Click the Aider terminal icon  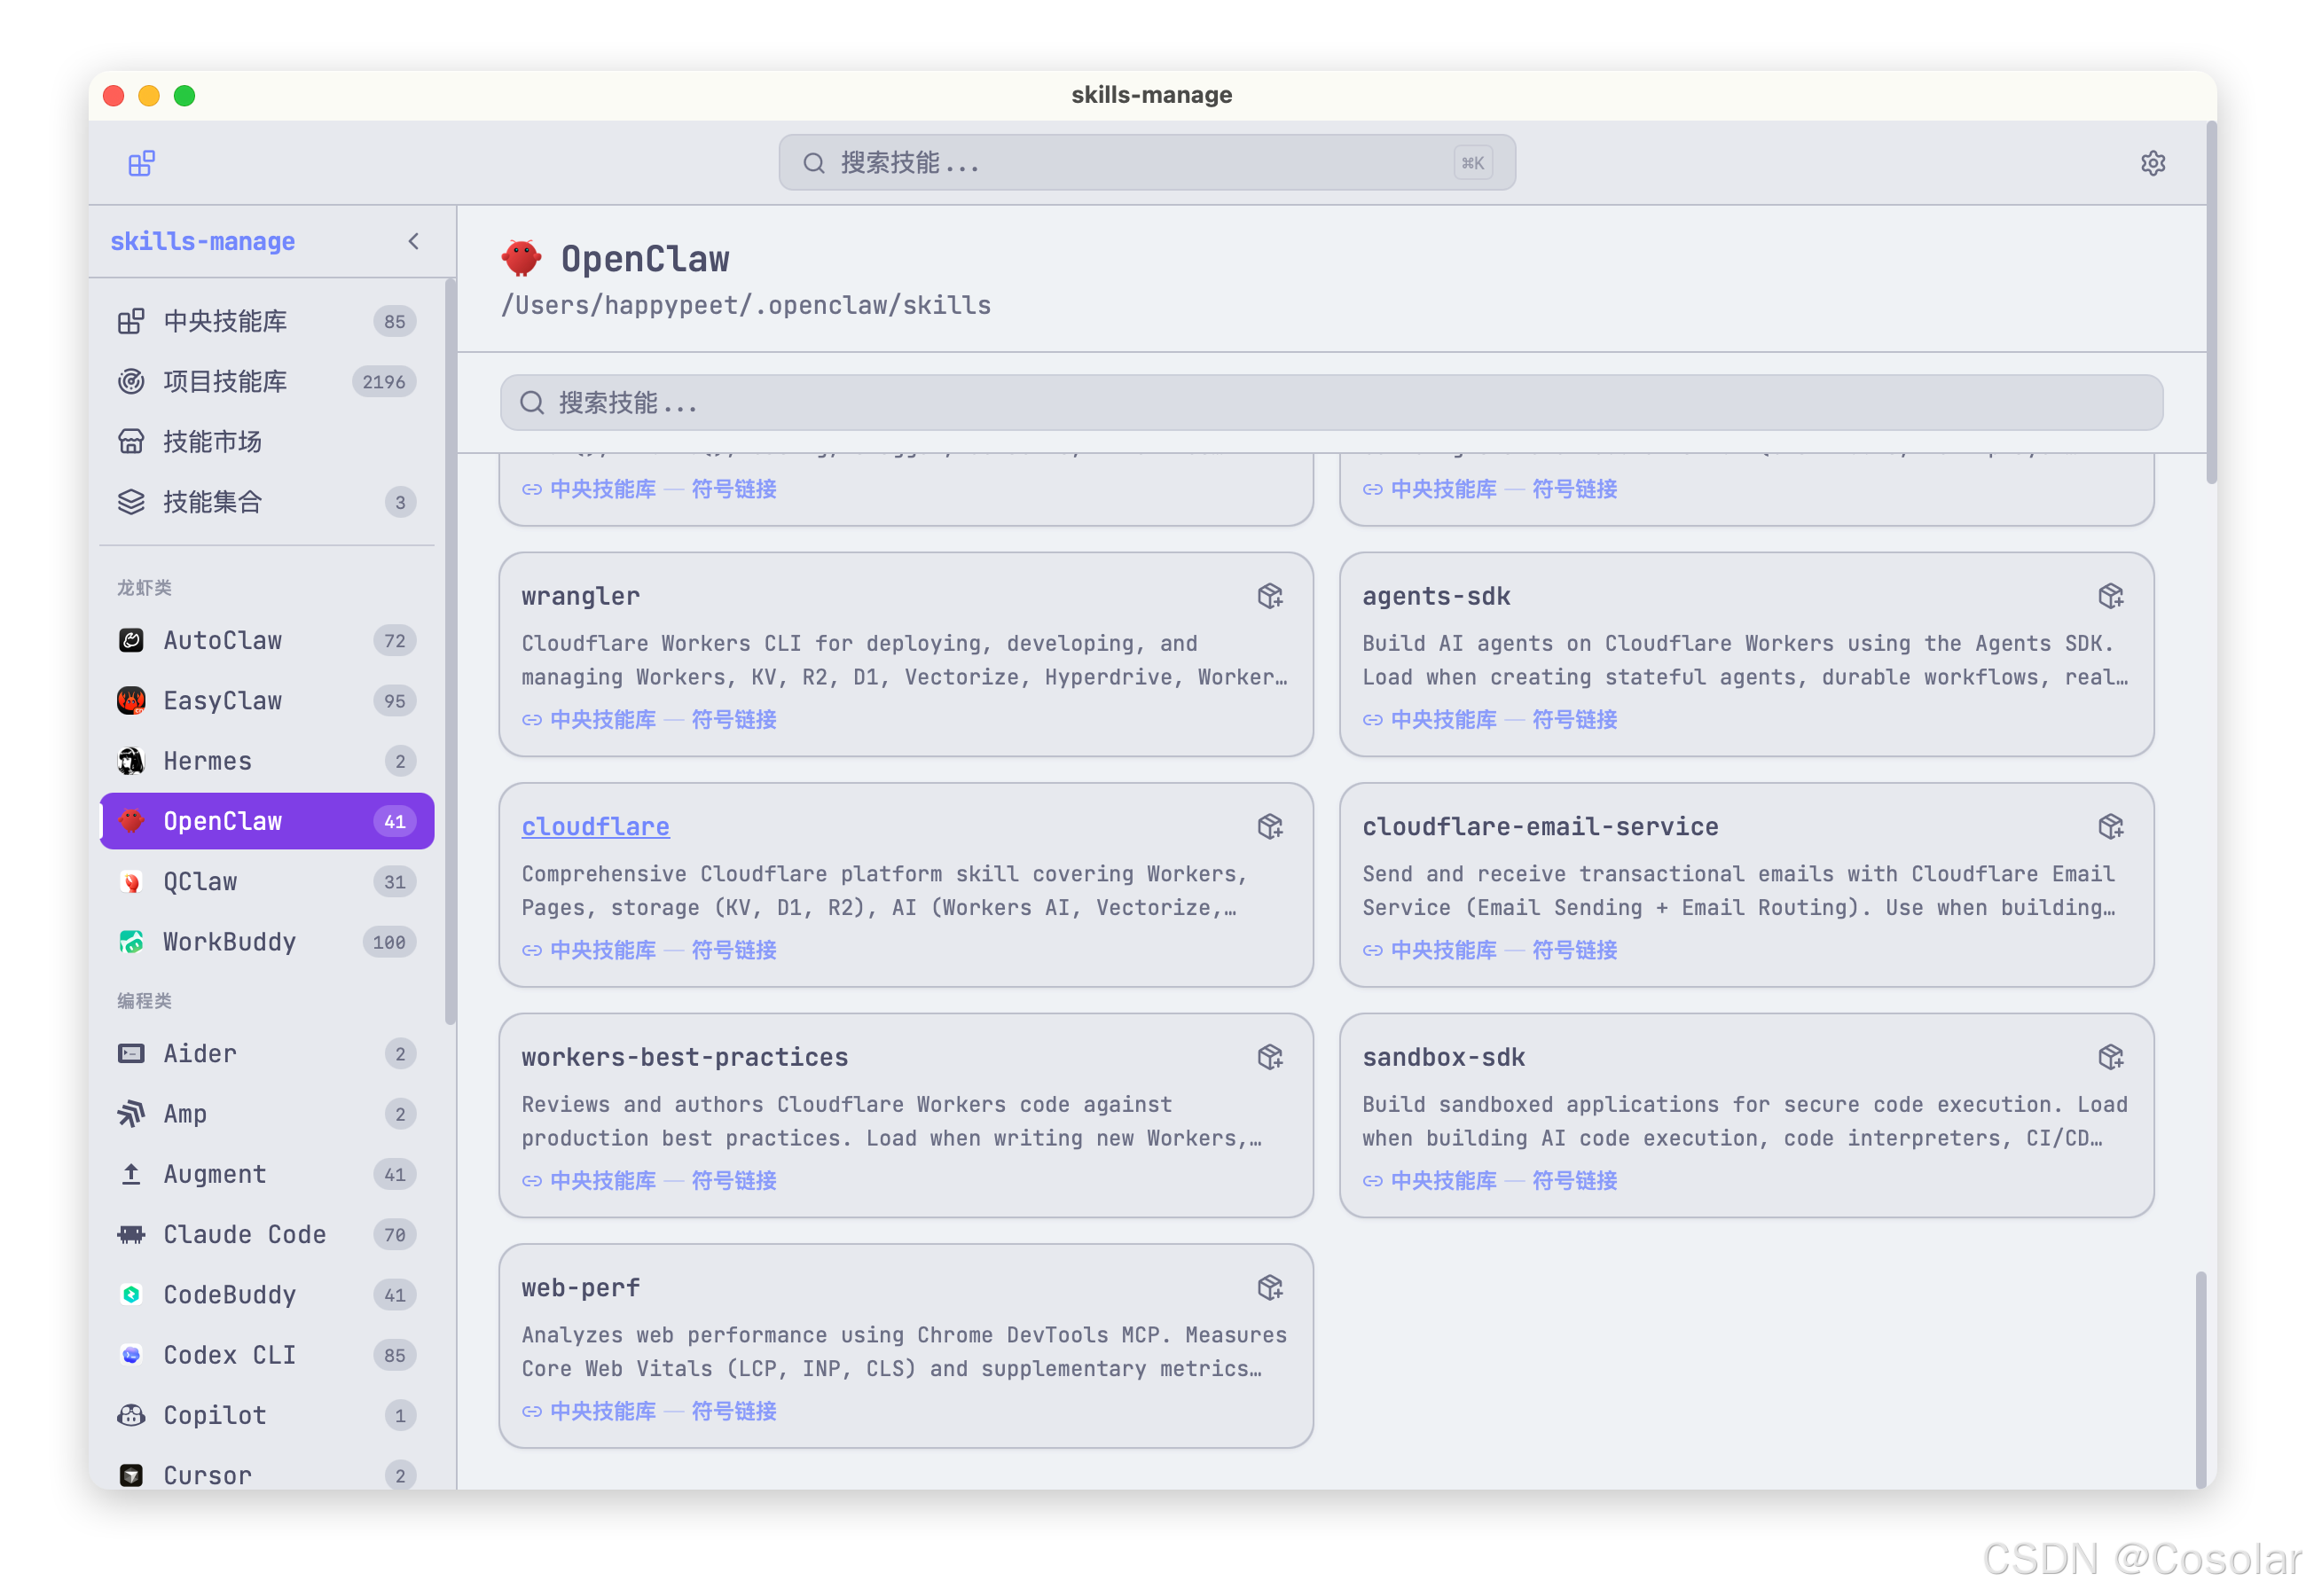(x=131, y=1053)
